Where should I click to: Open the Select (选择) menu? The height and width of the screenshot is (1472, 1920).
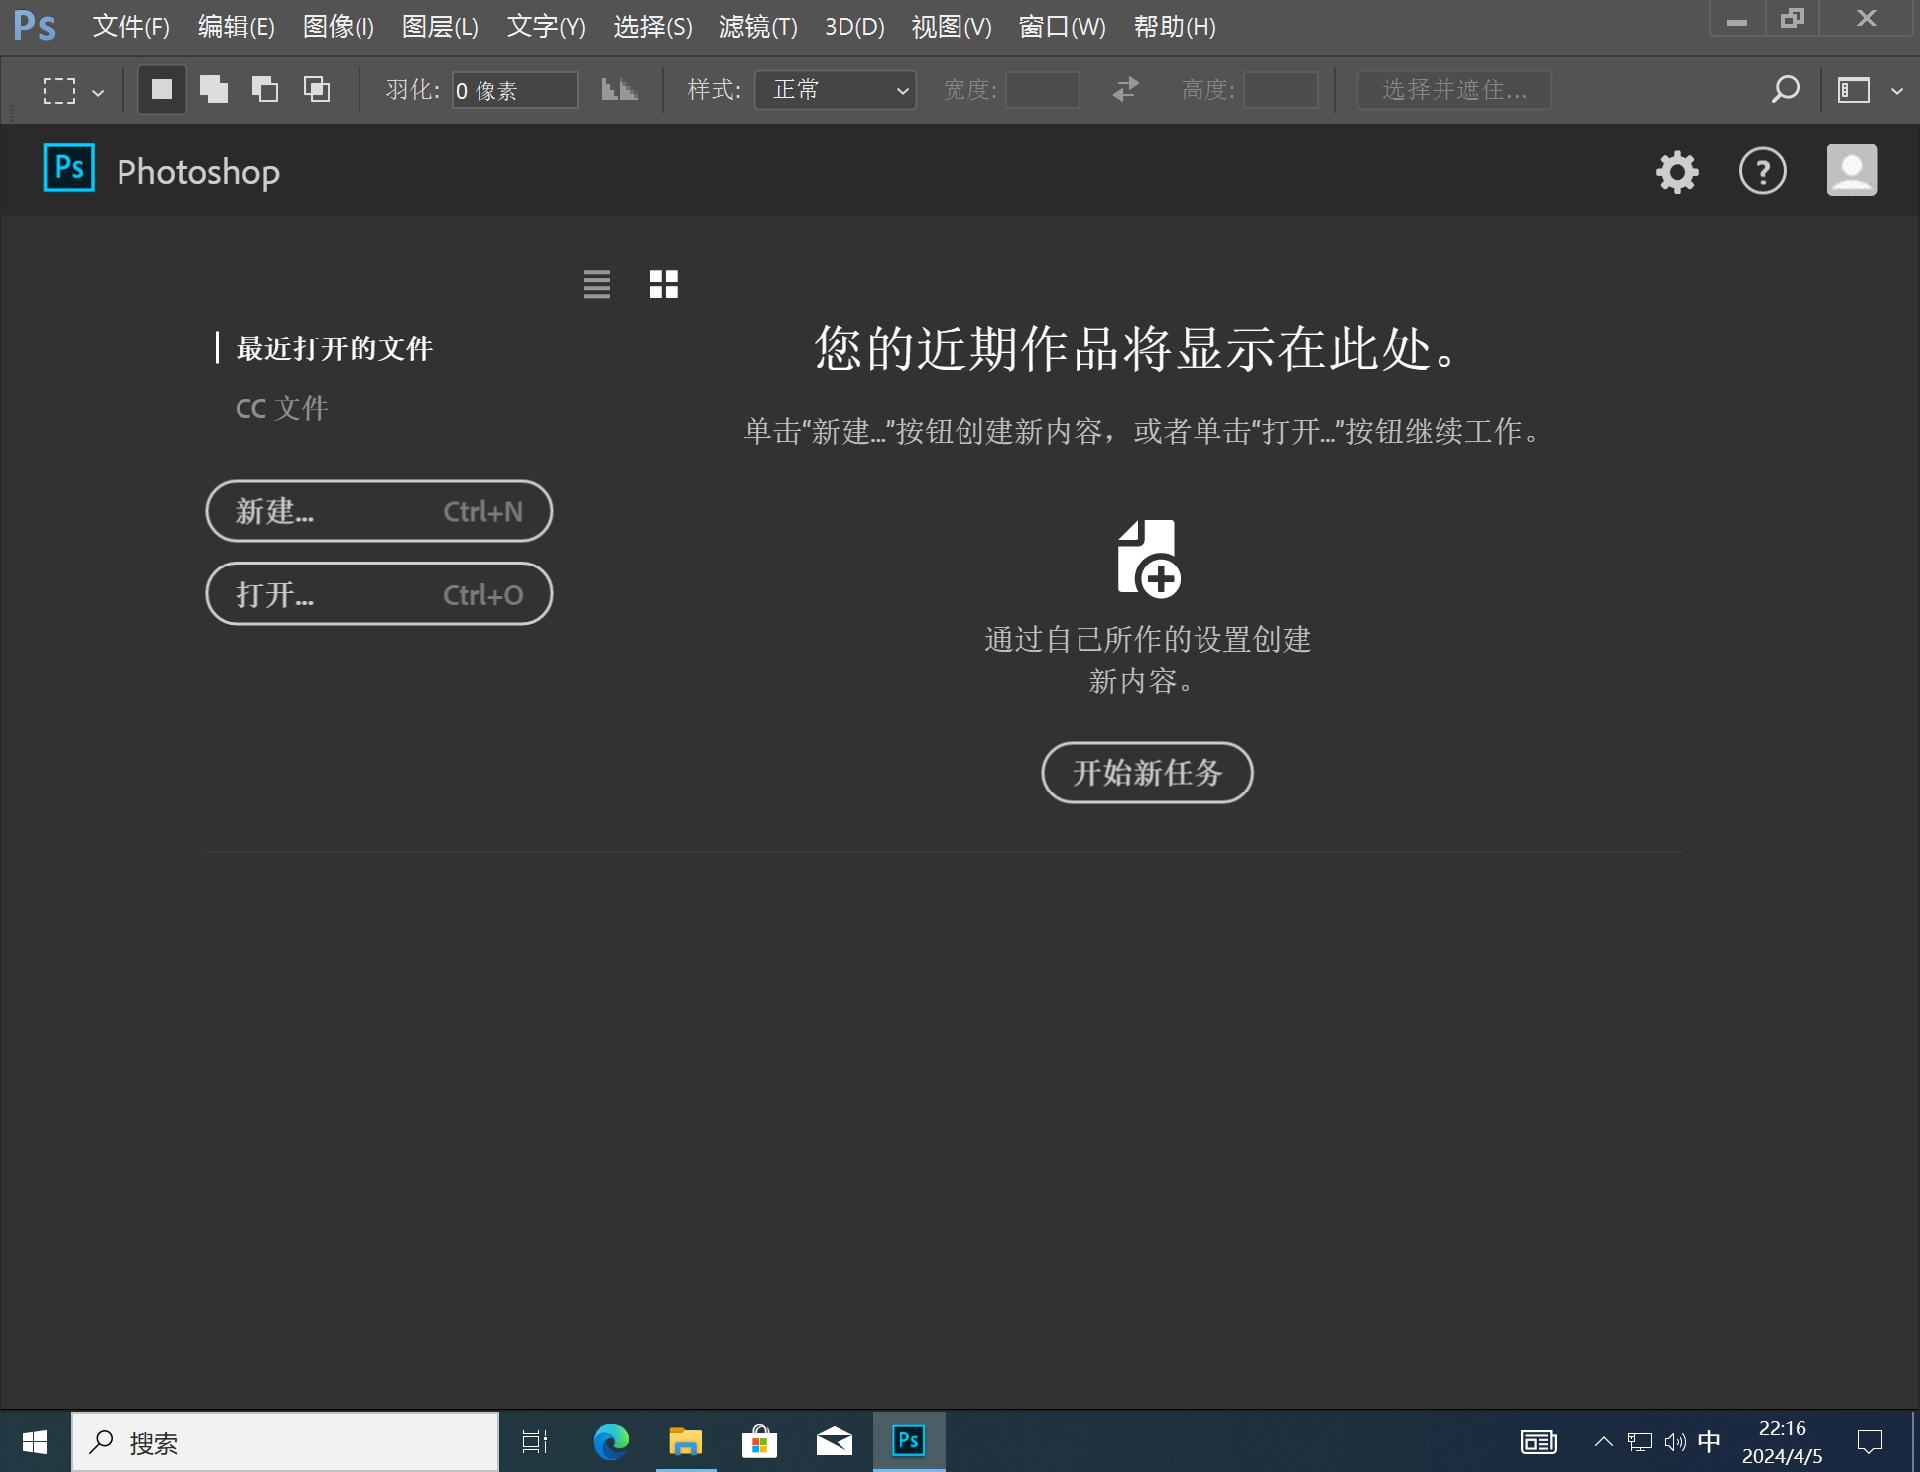click(x=653, y=27)
